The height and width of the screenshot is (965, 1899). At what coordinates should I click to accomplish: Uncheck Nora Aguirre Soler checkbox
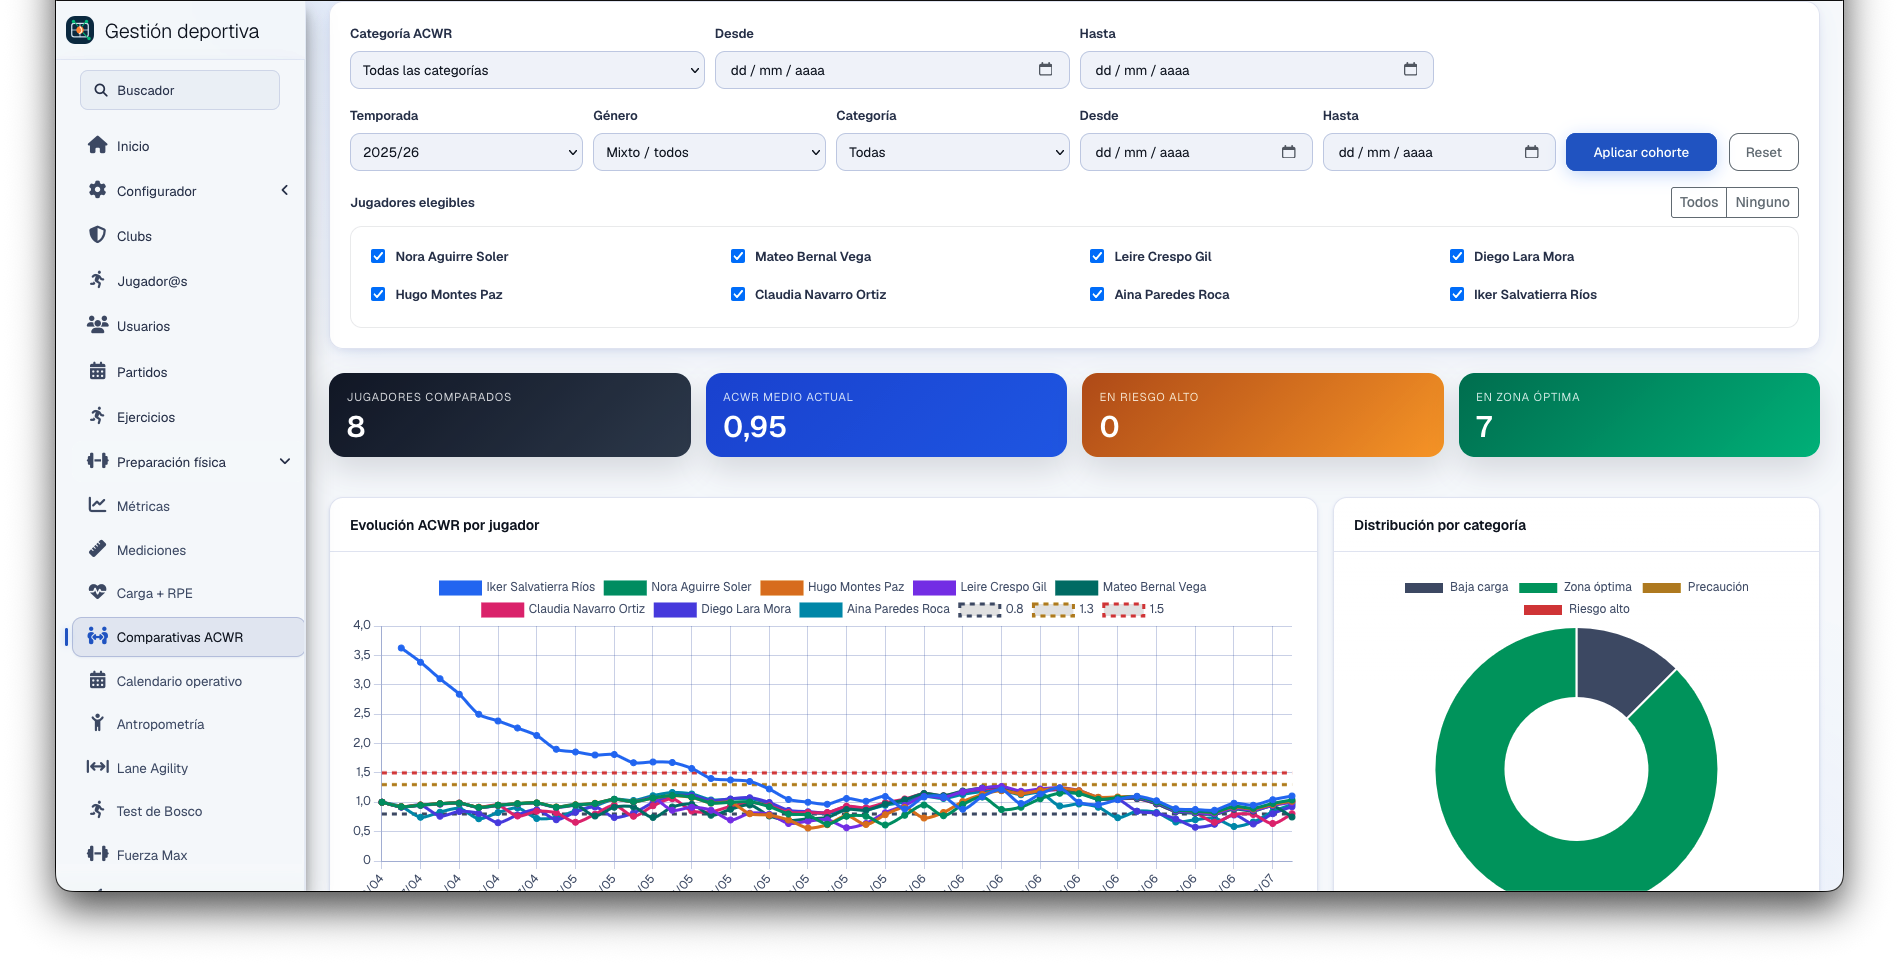pyautogui.click(x=378, y=256)
